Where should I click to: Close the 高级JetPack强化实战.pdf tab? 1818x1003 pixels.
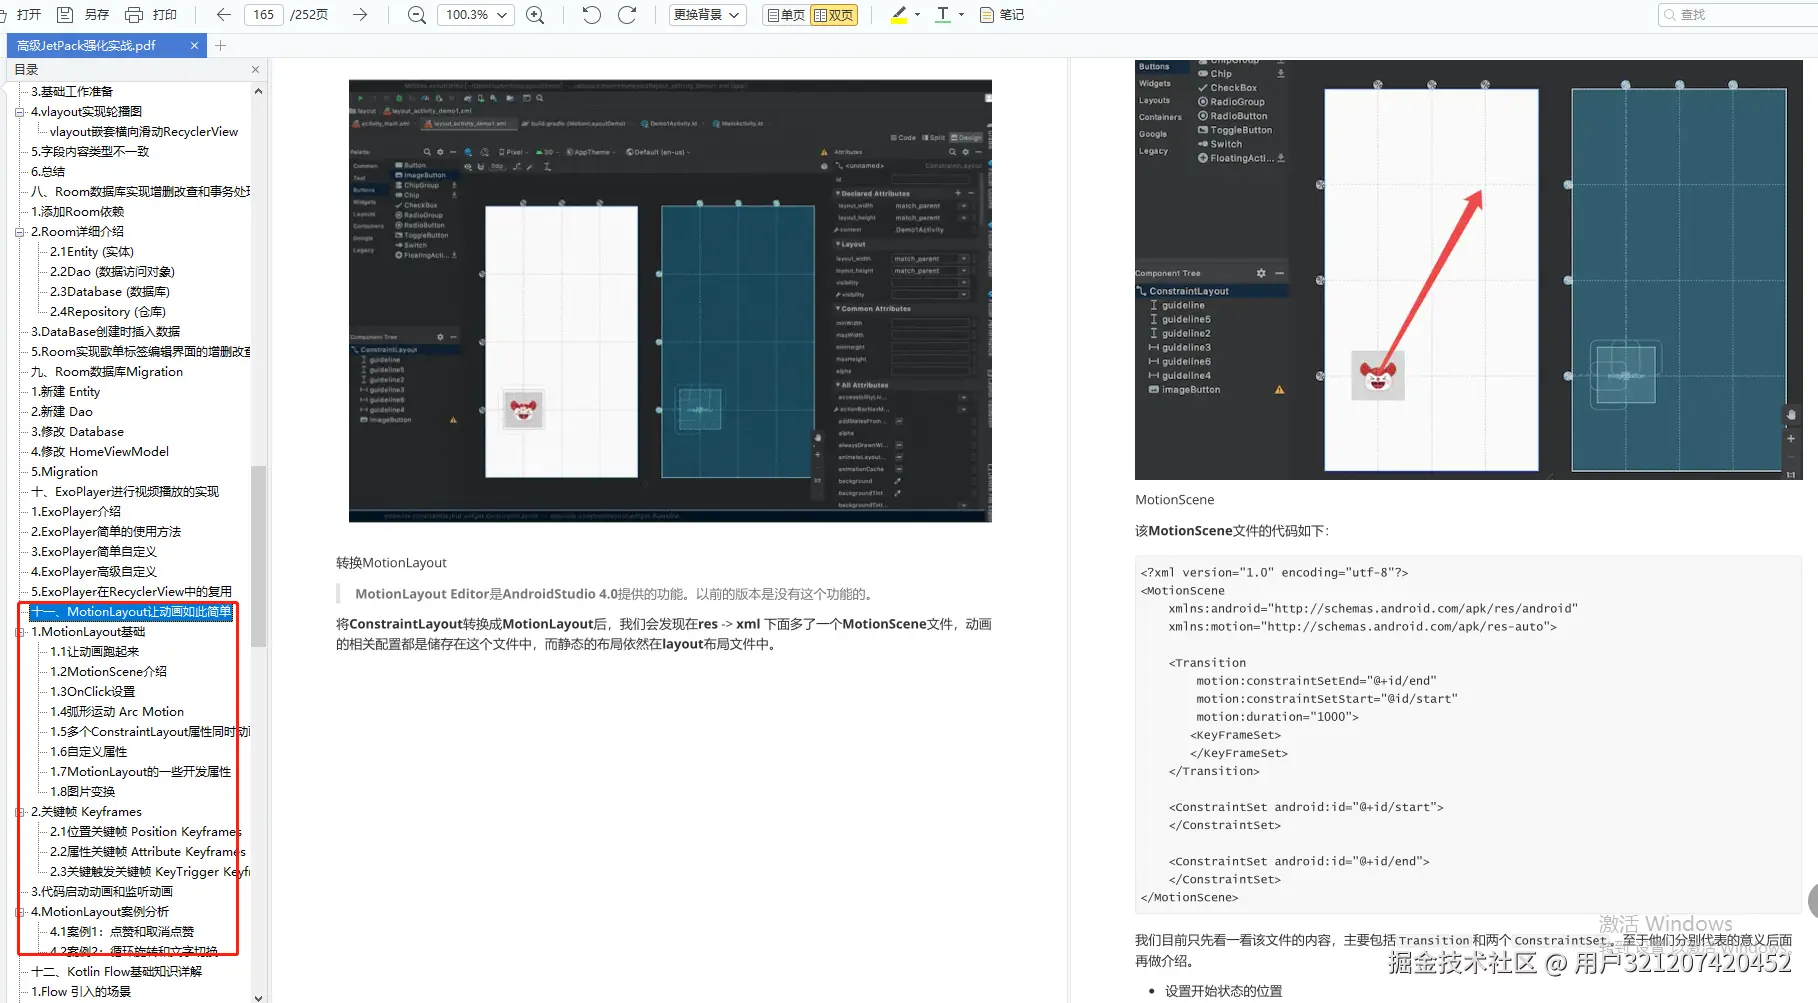194,45
